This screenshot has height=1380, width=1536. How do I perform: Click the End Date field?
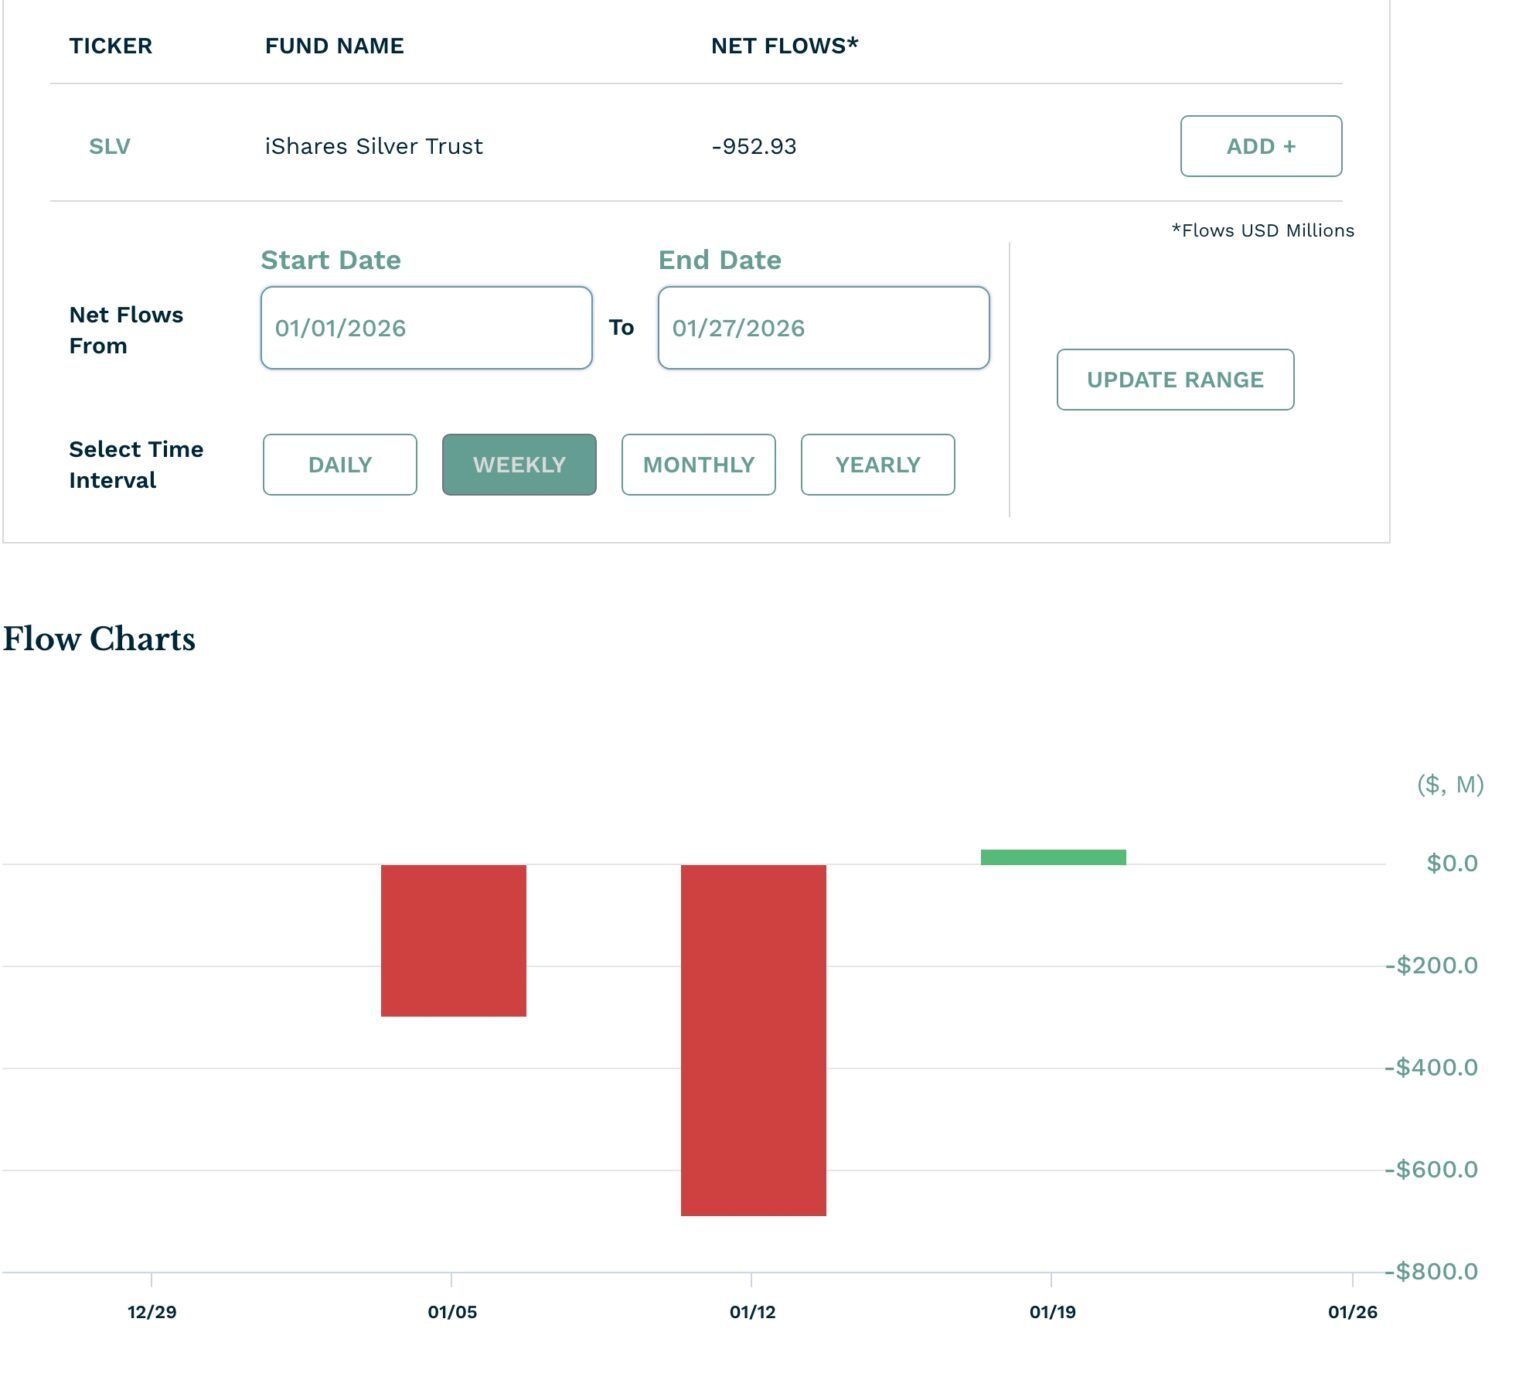[823, 327]
